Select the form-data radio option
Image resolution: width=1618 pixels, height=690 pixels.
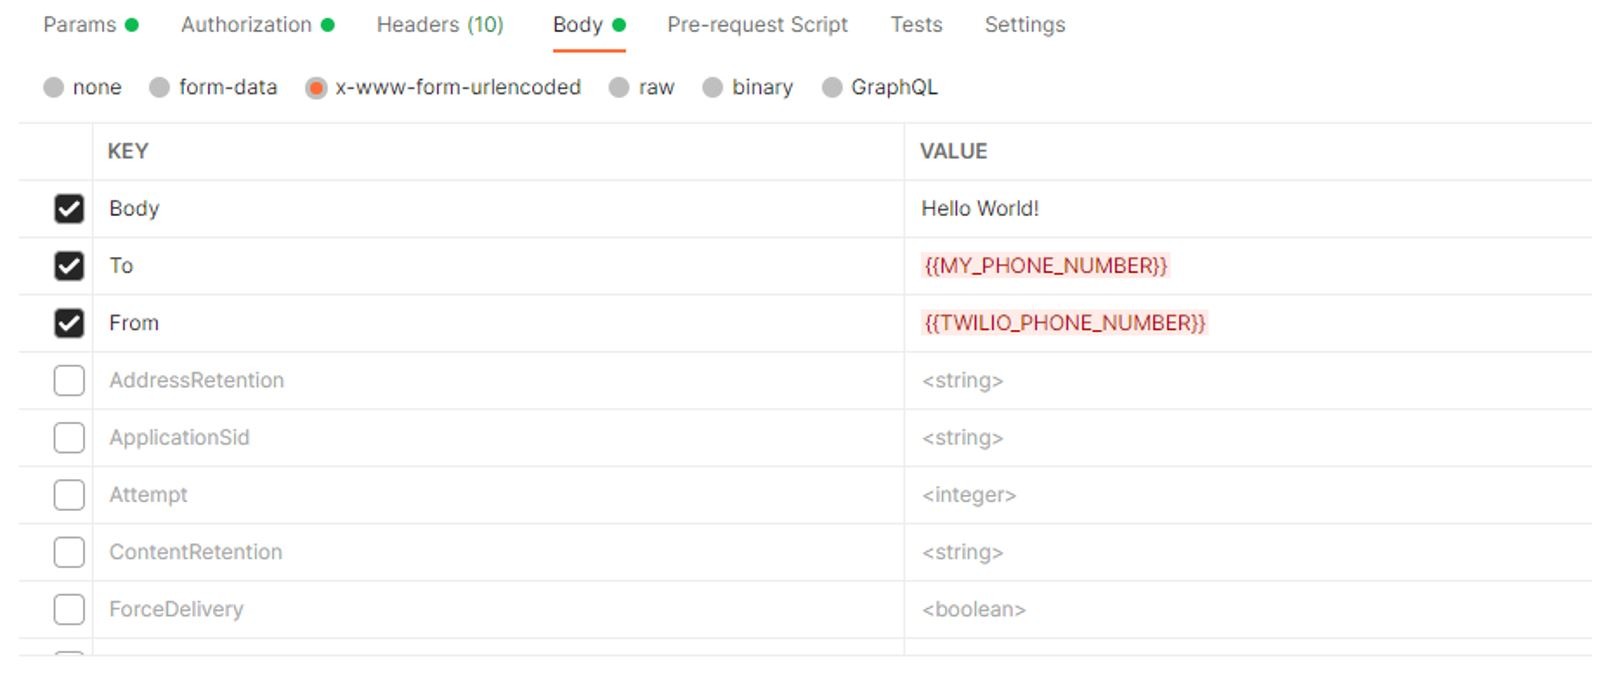[x=160, y=88]
